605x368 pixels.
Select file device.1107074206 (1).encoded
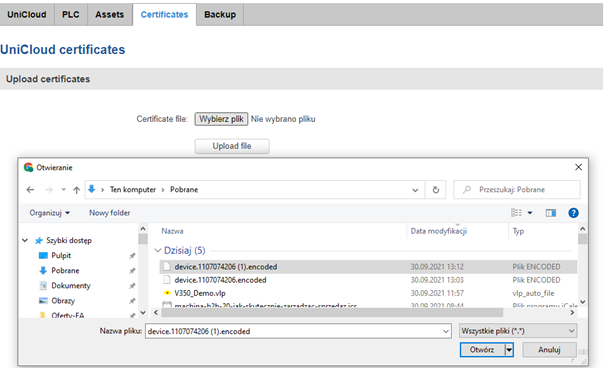point(226,267)
